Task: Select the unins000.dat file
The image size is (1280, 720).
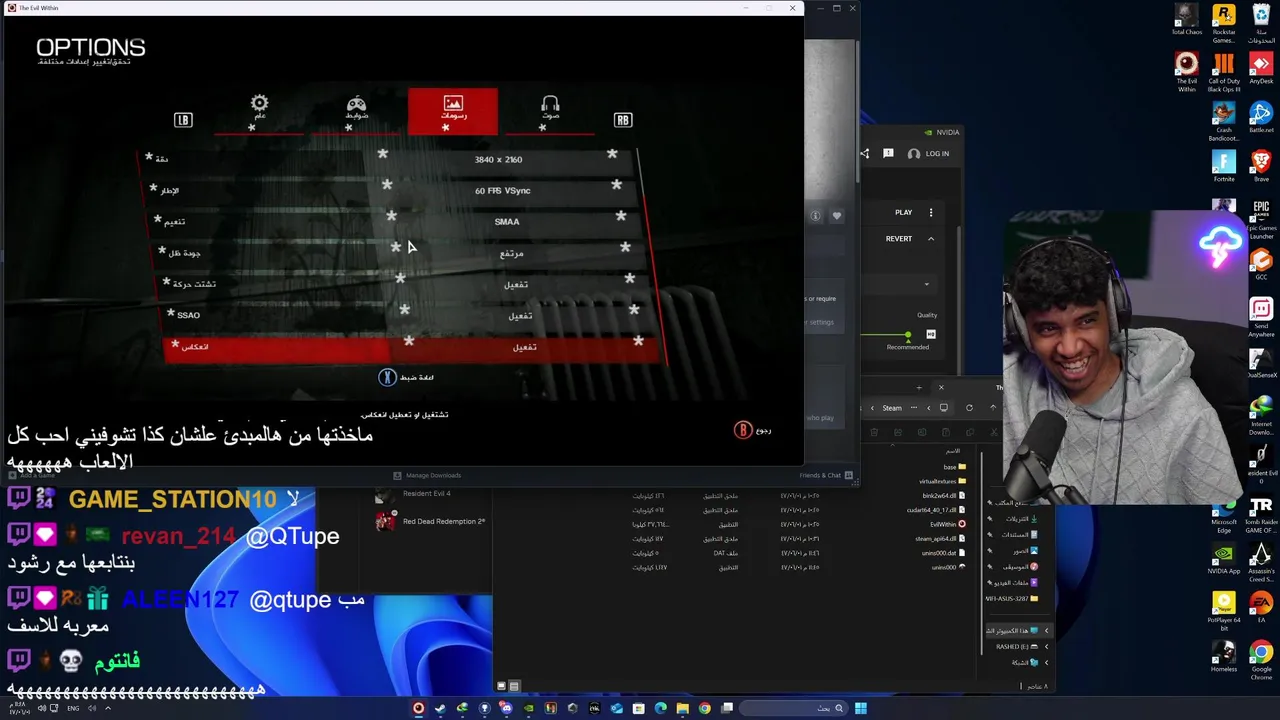Action: (943, 552)
